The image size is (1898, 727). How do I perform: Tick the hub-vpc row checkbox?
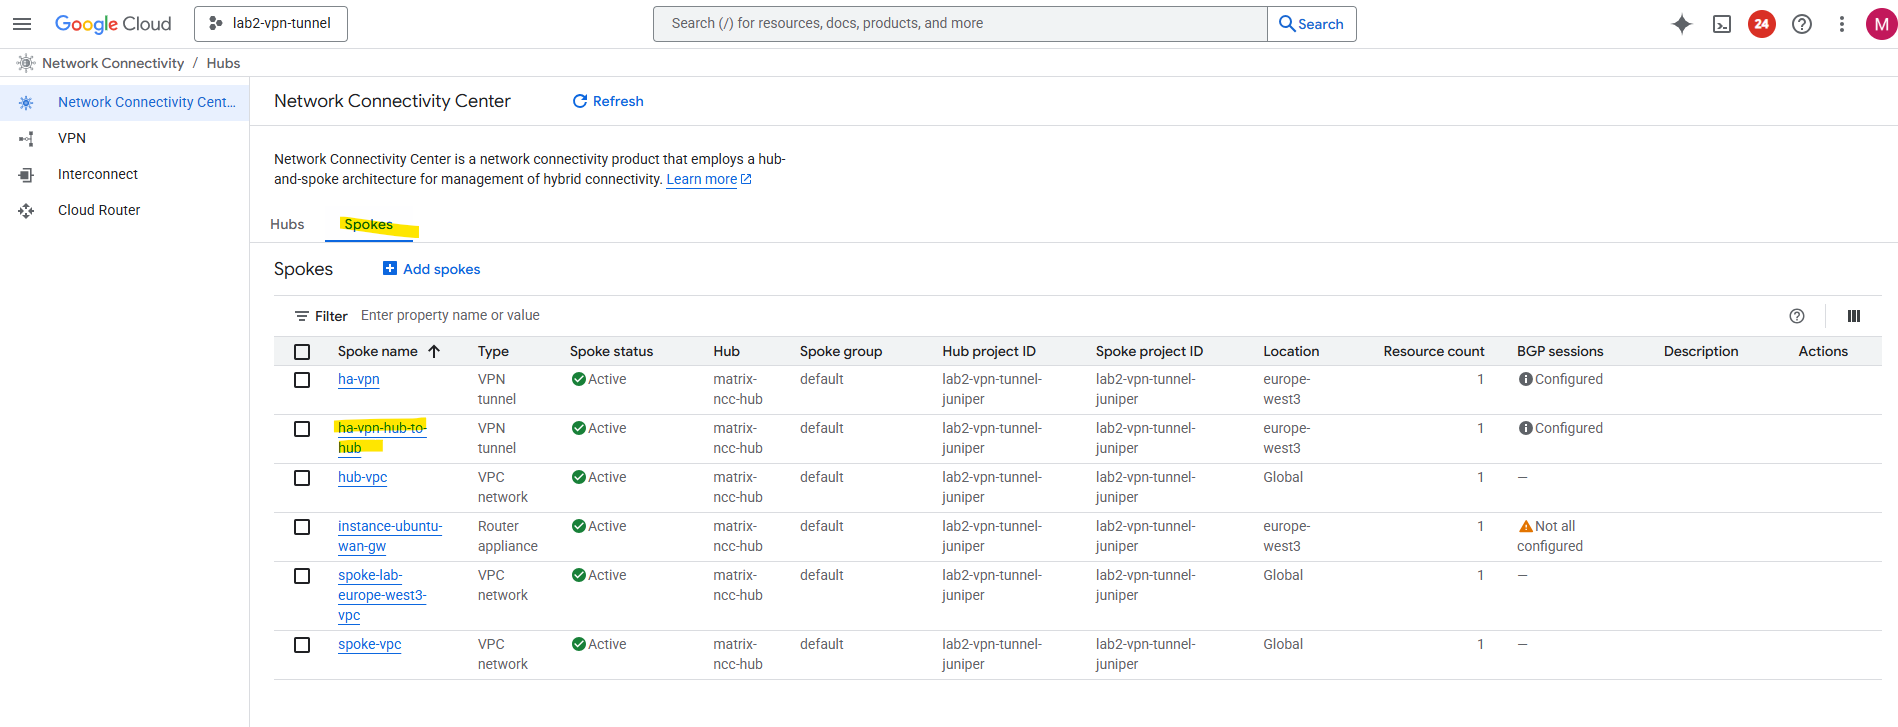pyautogui.click(x=302, y=478)
